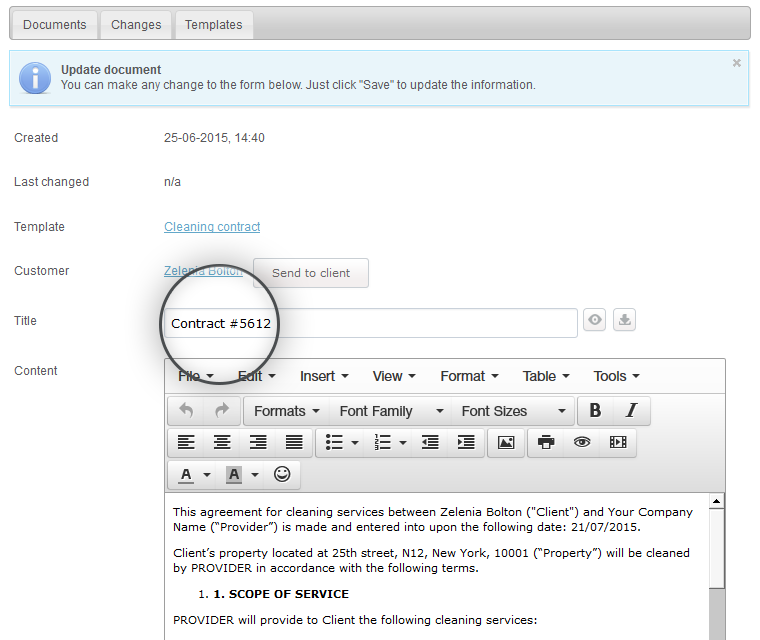This screenshot has width=760, height=640.
Task: Open the editor Edit menu
Action: coord(256,376)
